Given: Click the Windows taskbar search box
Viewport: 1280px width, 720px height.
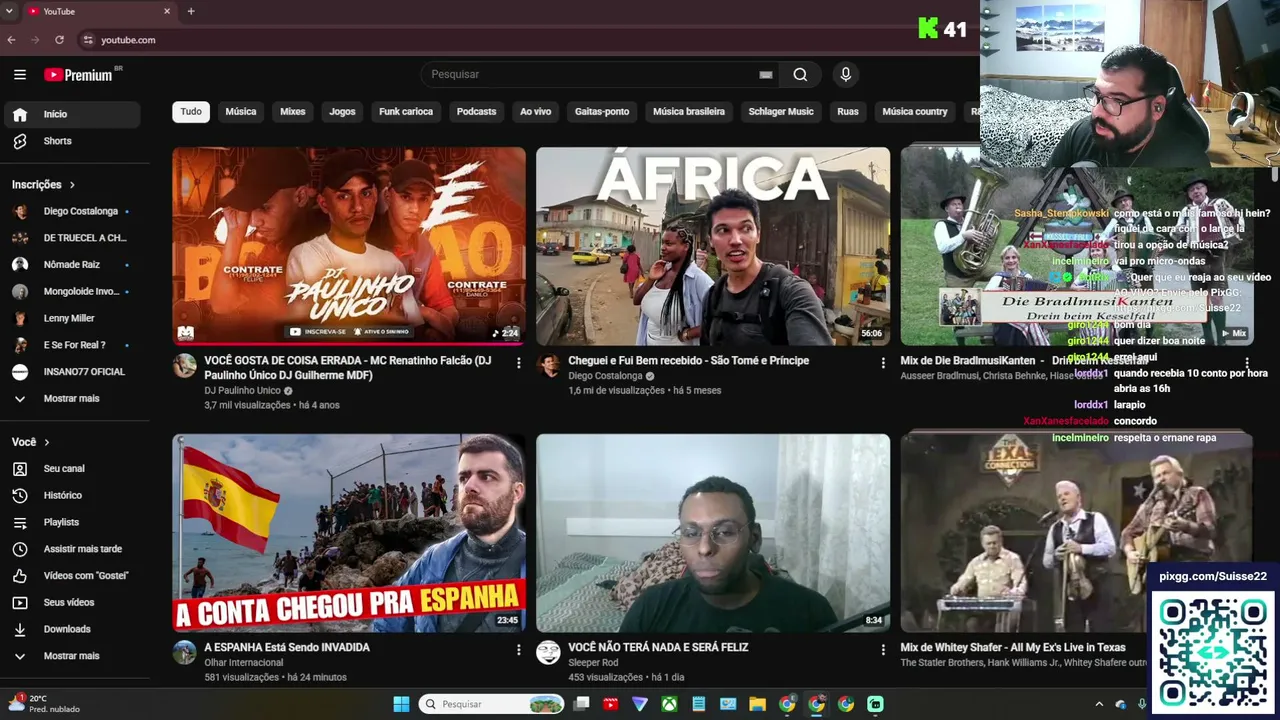Looking at the screenshot, I should click(492, 704).
